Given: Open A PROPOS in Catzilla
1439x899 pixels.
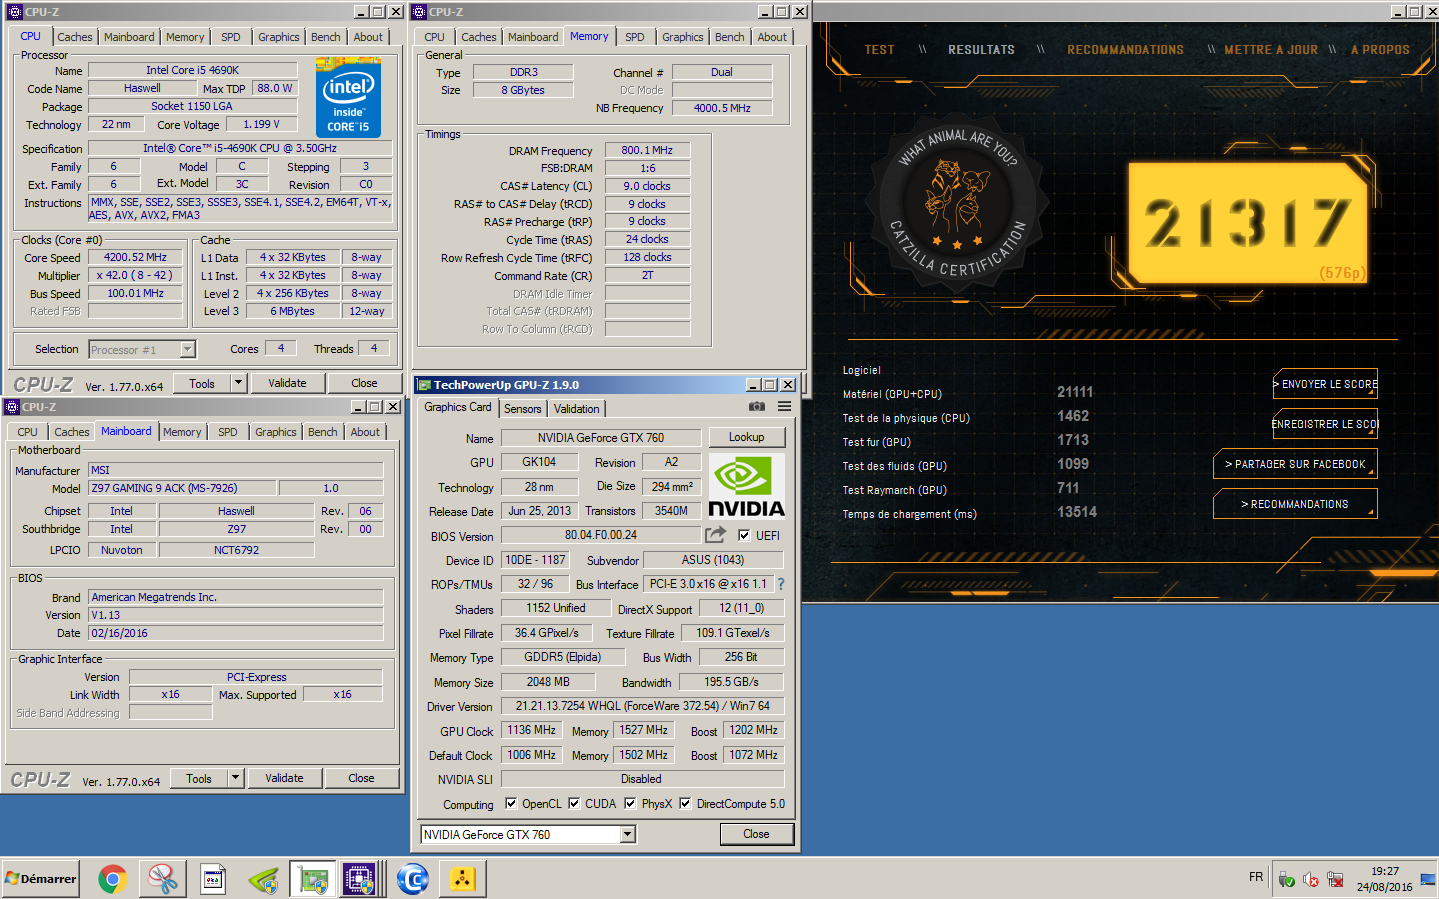Looking at the screenshot, I should tap(1380, 50).
